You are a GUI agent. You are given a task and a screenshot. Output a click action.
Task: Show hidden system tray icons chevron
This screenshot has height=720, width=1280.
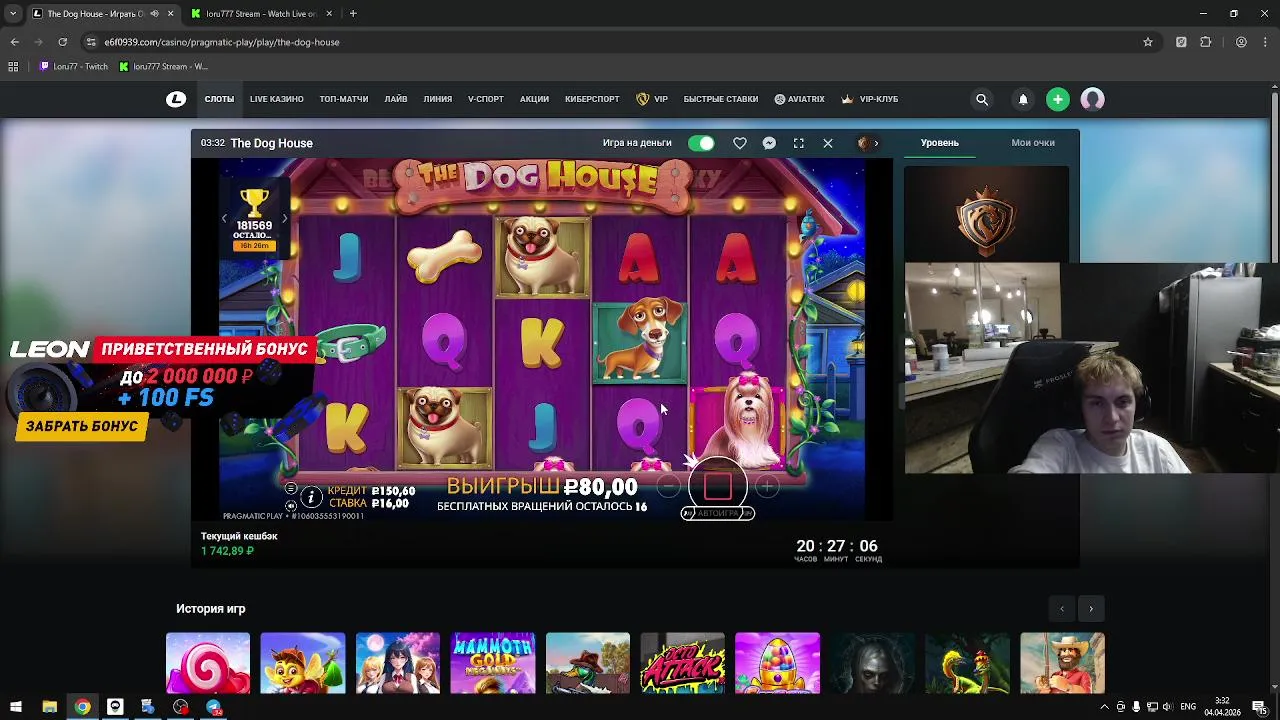(x=1105, y=707)
